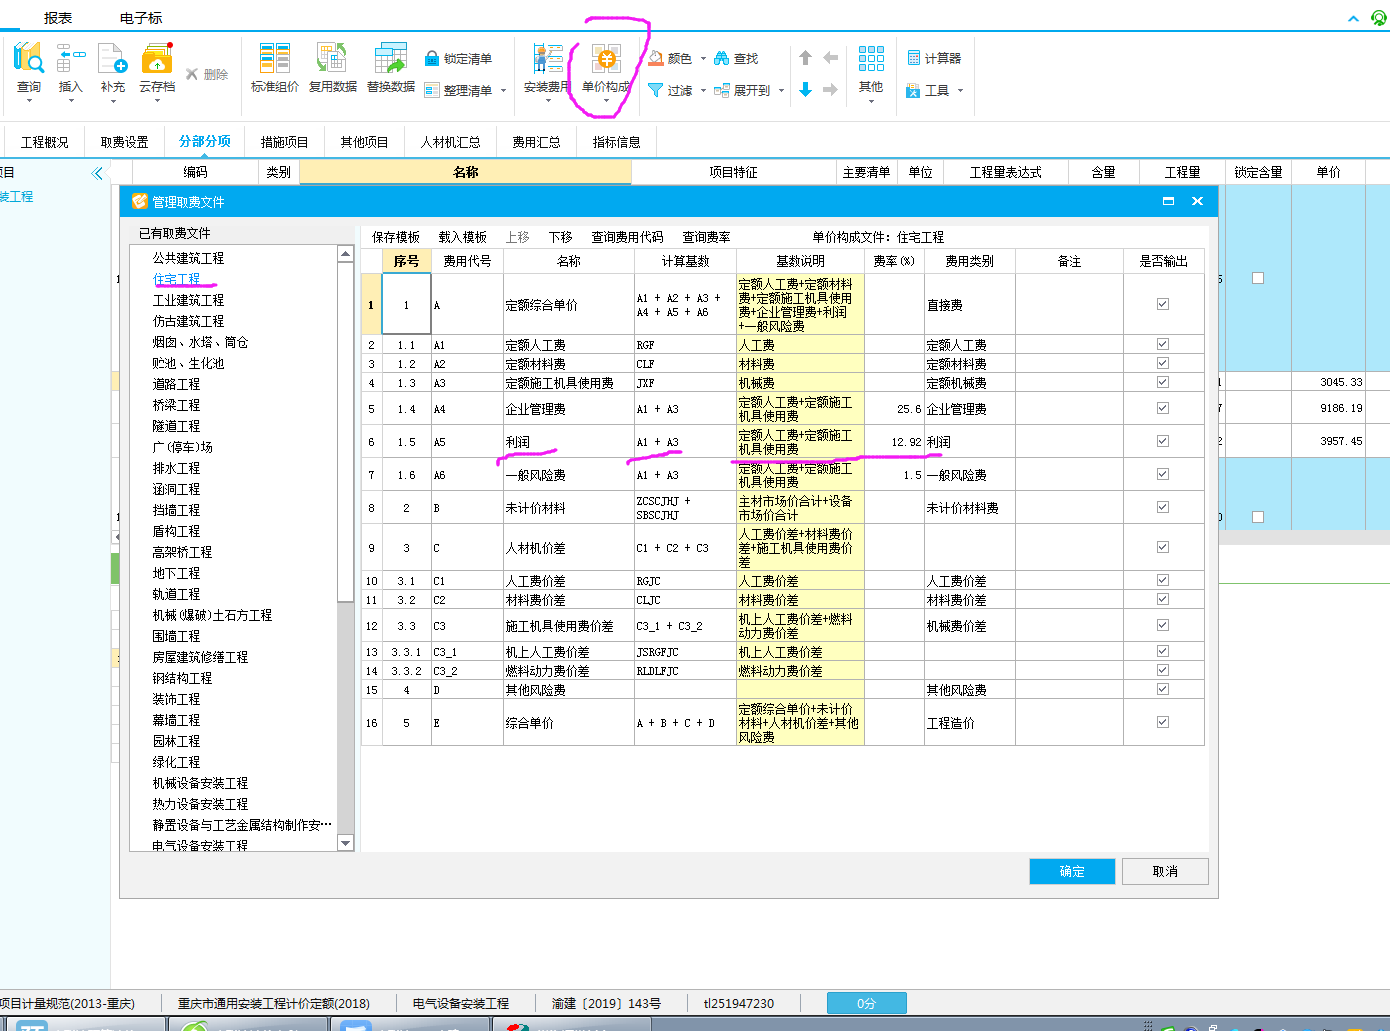The height and width of the screenshot is (1031, 1390).
Task: Toggle 是否输出 for 未计价材料 row
Action: pos(1163,507)
